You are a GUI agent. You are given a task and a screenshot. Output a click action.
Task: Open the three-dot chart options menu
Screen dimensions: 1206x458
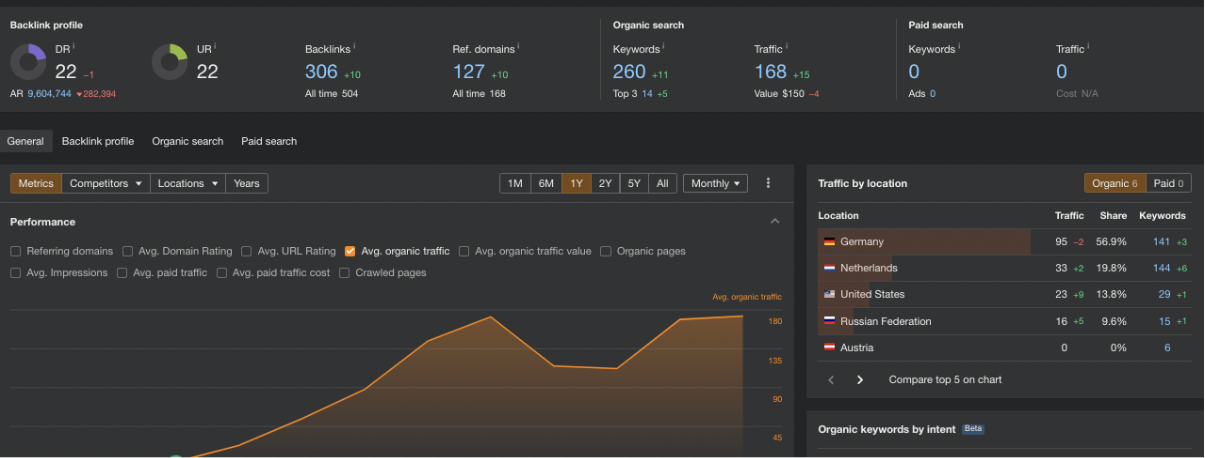pos(768,183)
